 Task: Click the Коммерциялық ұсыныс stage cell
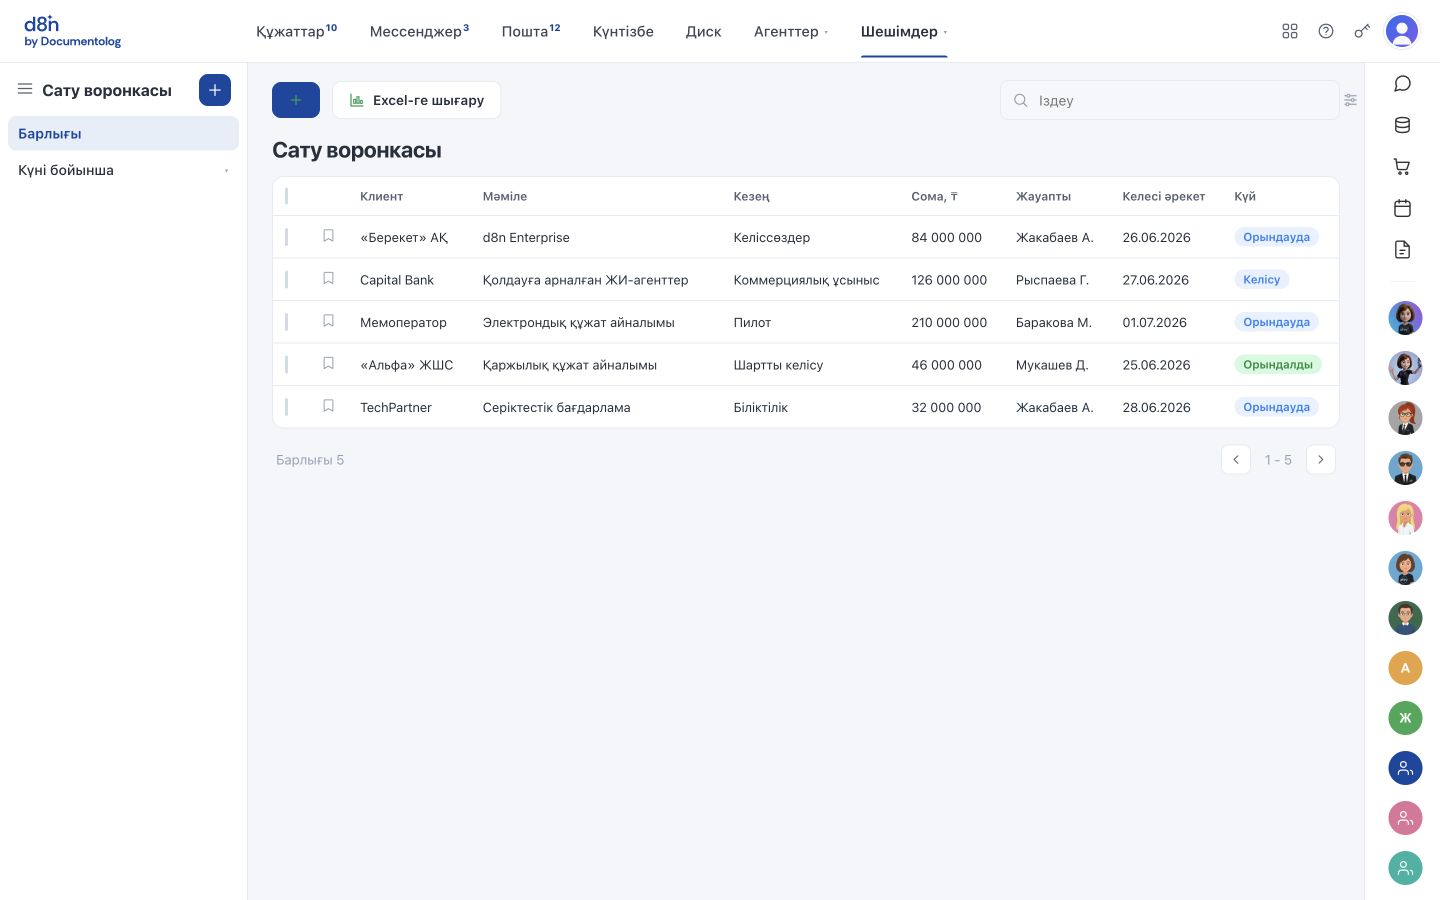[x=806, y=280]
